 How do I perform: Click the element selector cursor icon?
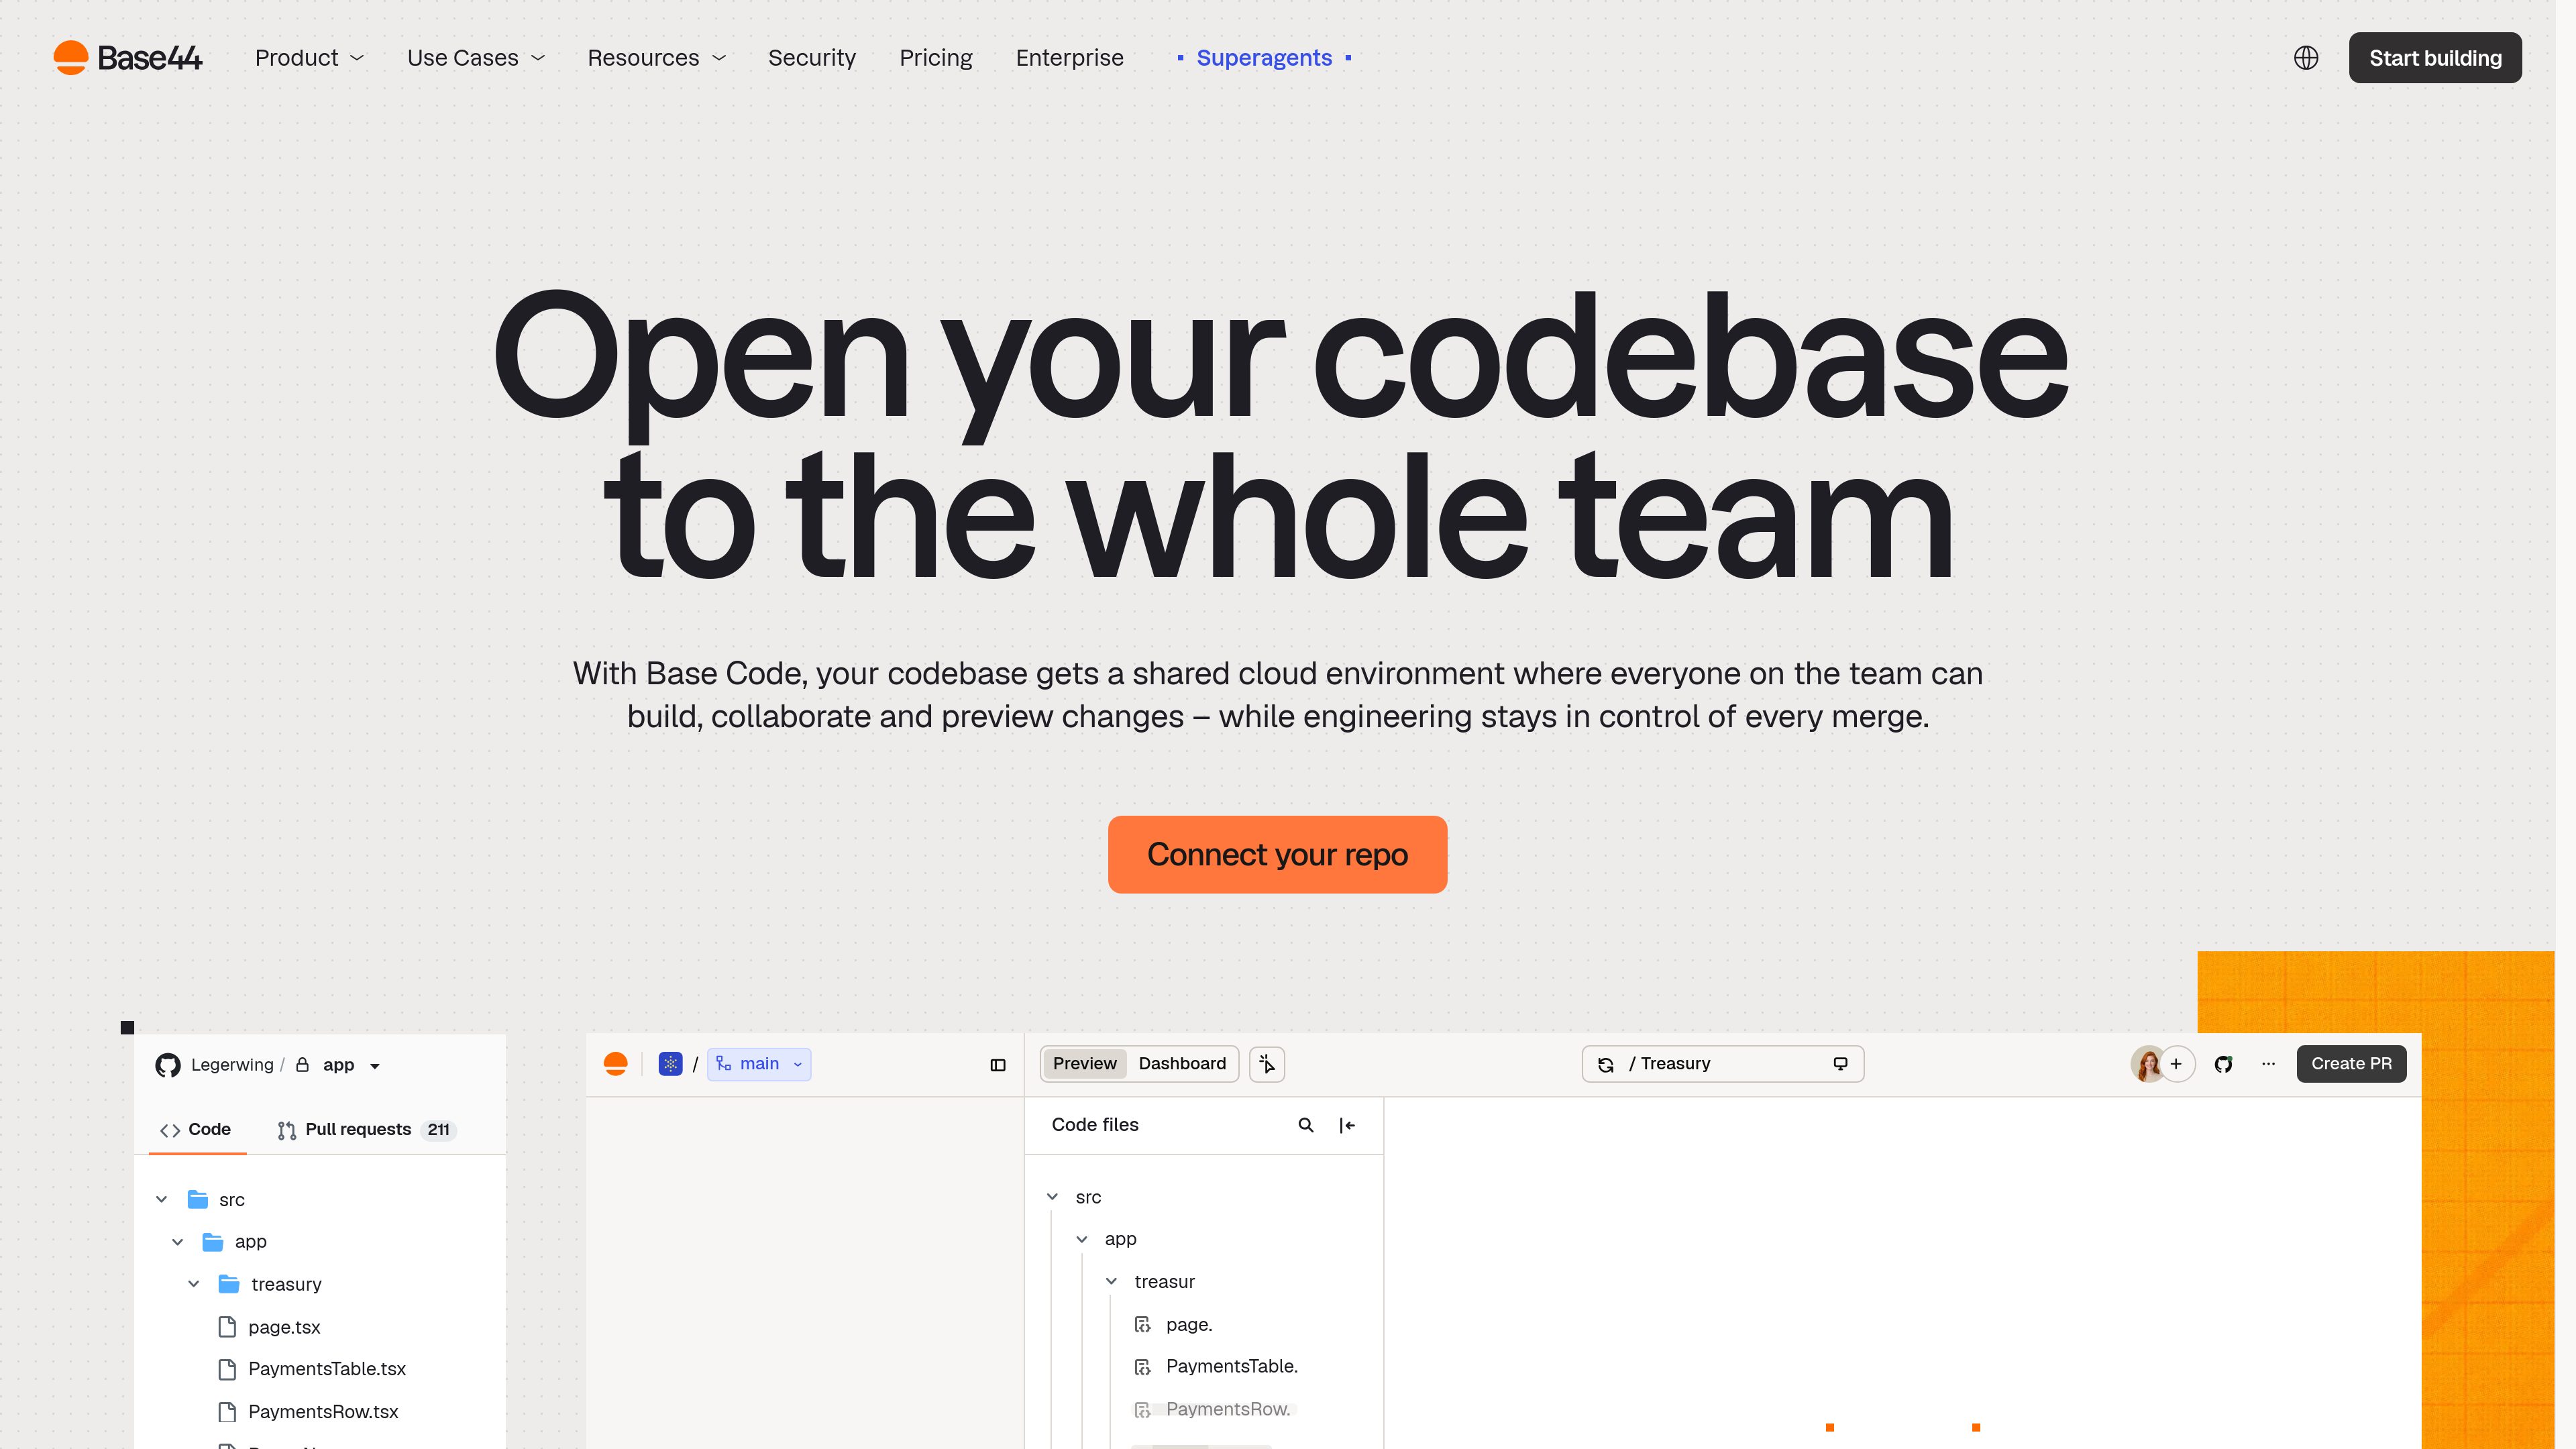point(1267,1064)
